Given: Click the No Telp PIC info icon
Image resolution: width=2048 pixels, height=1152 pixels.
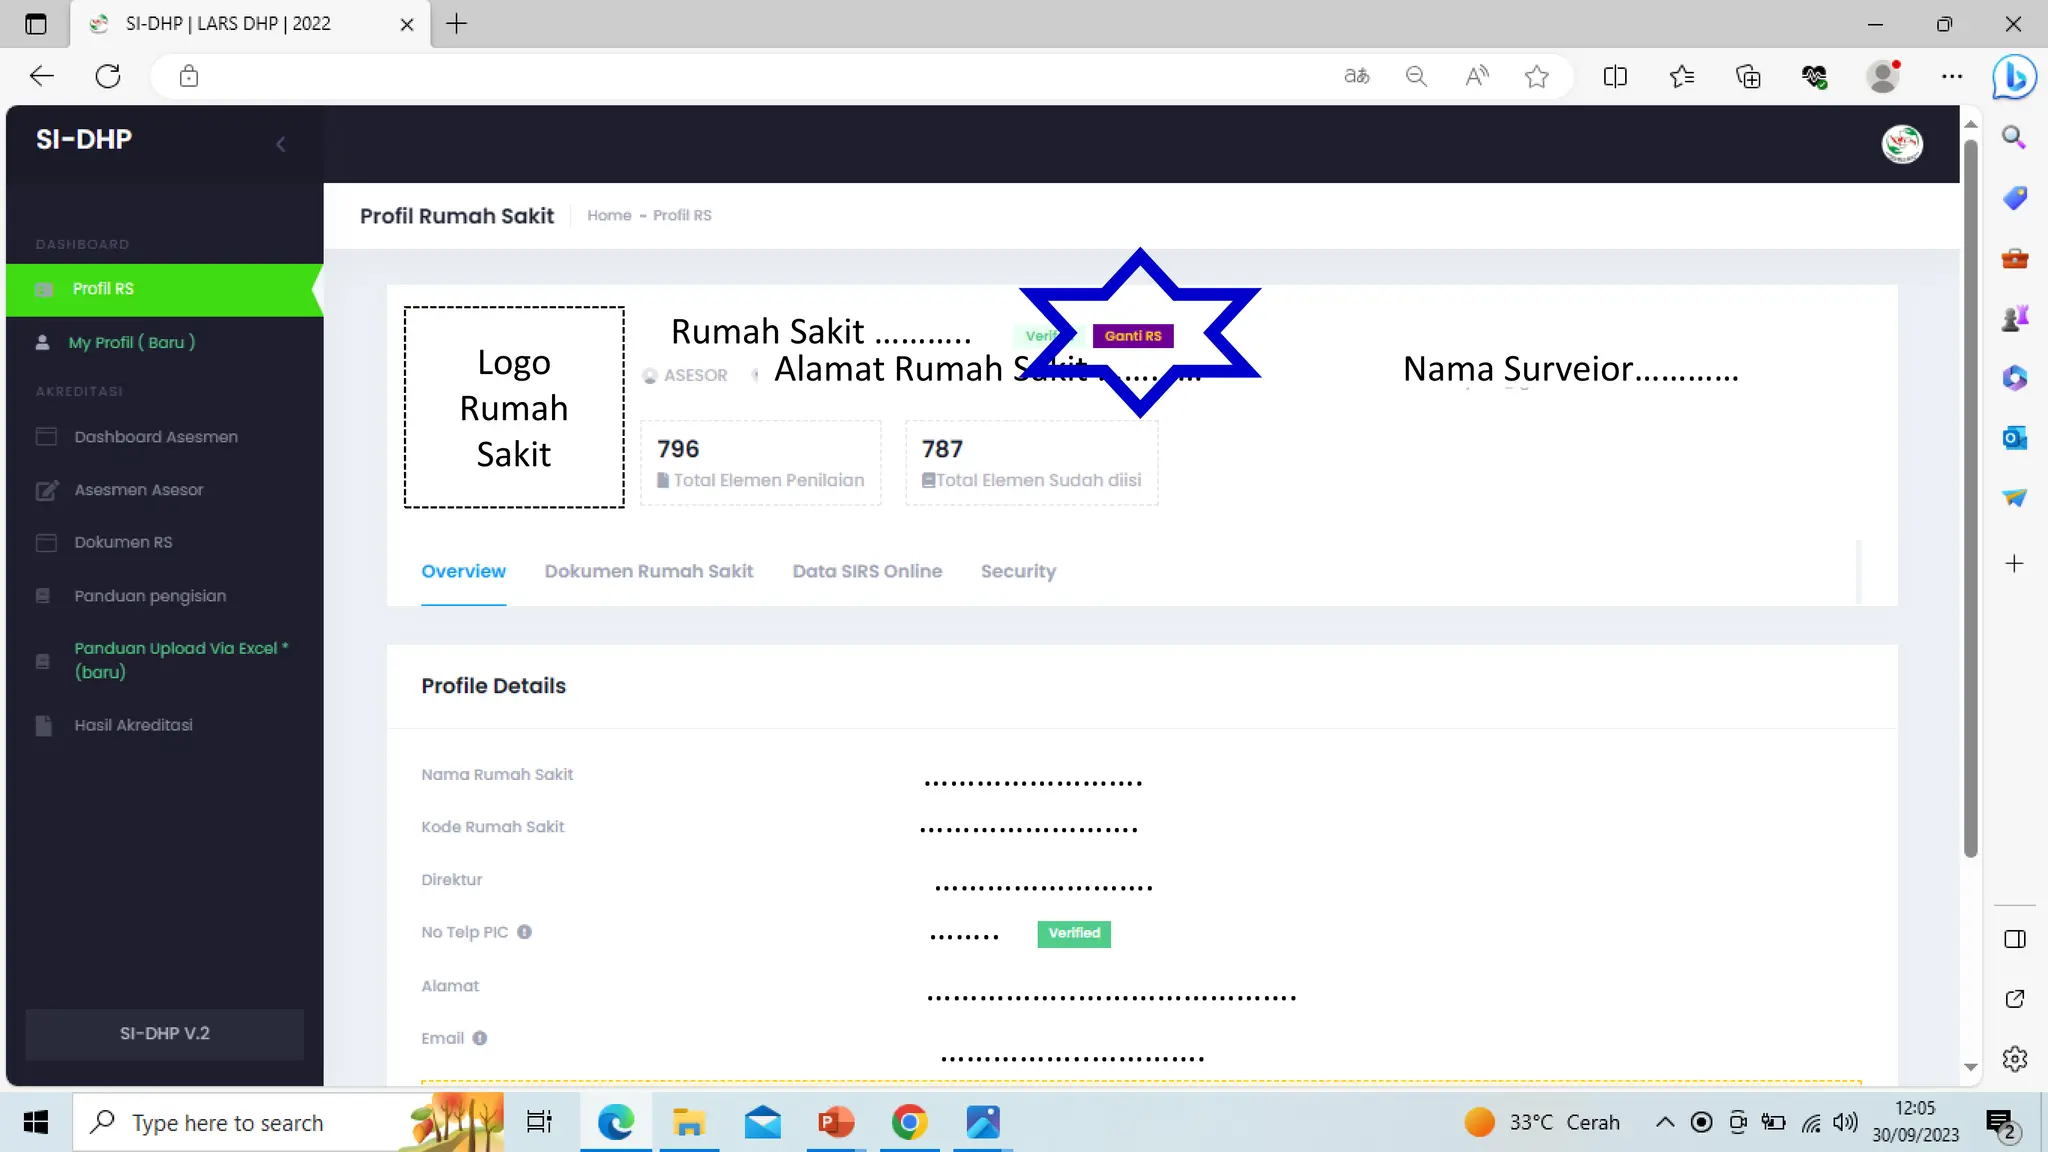Looking at the screenshot, I should (x=524, y=932).
